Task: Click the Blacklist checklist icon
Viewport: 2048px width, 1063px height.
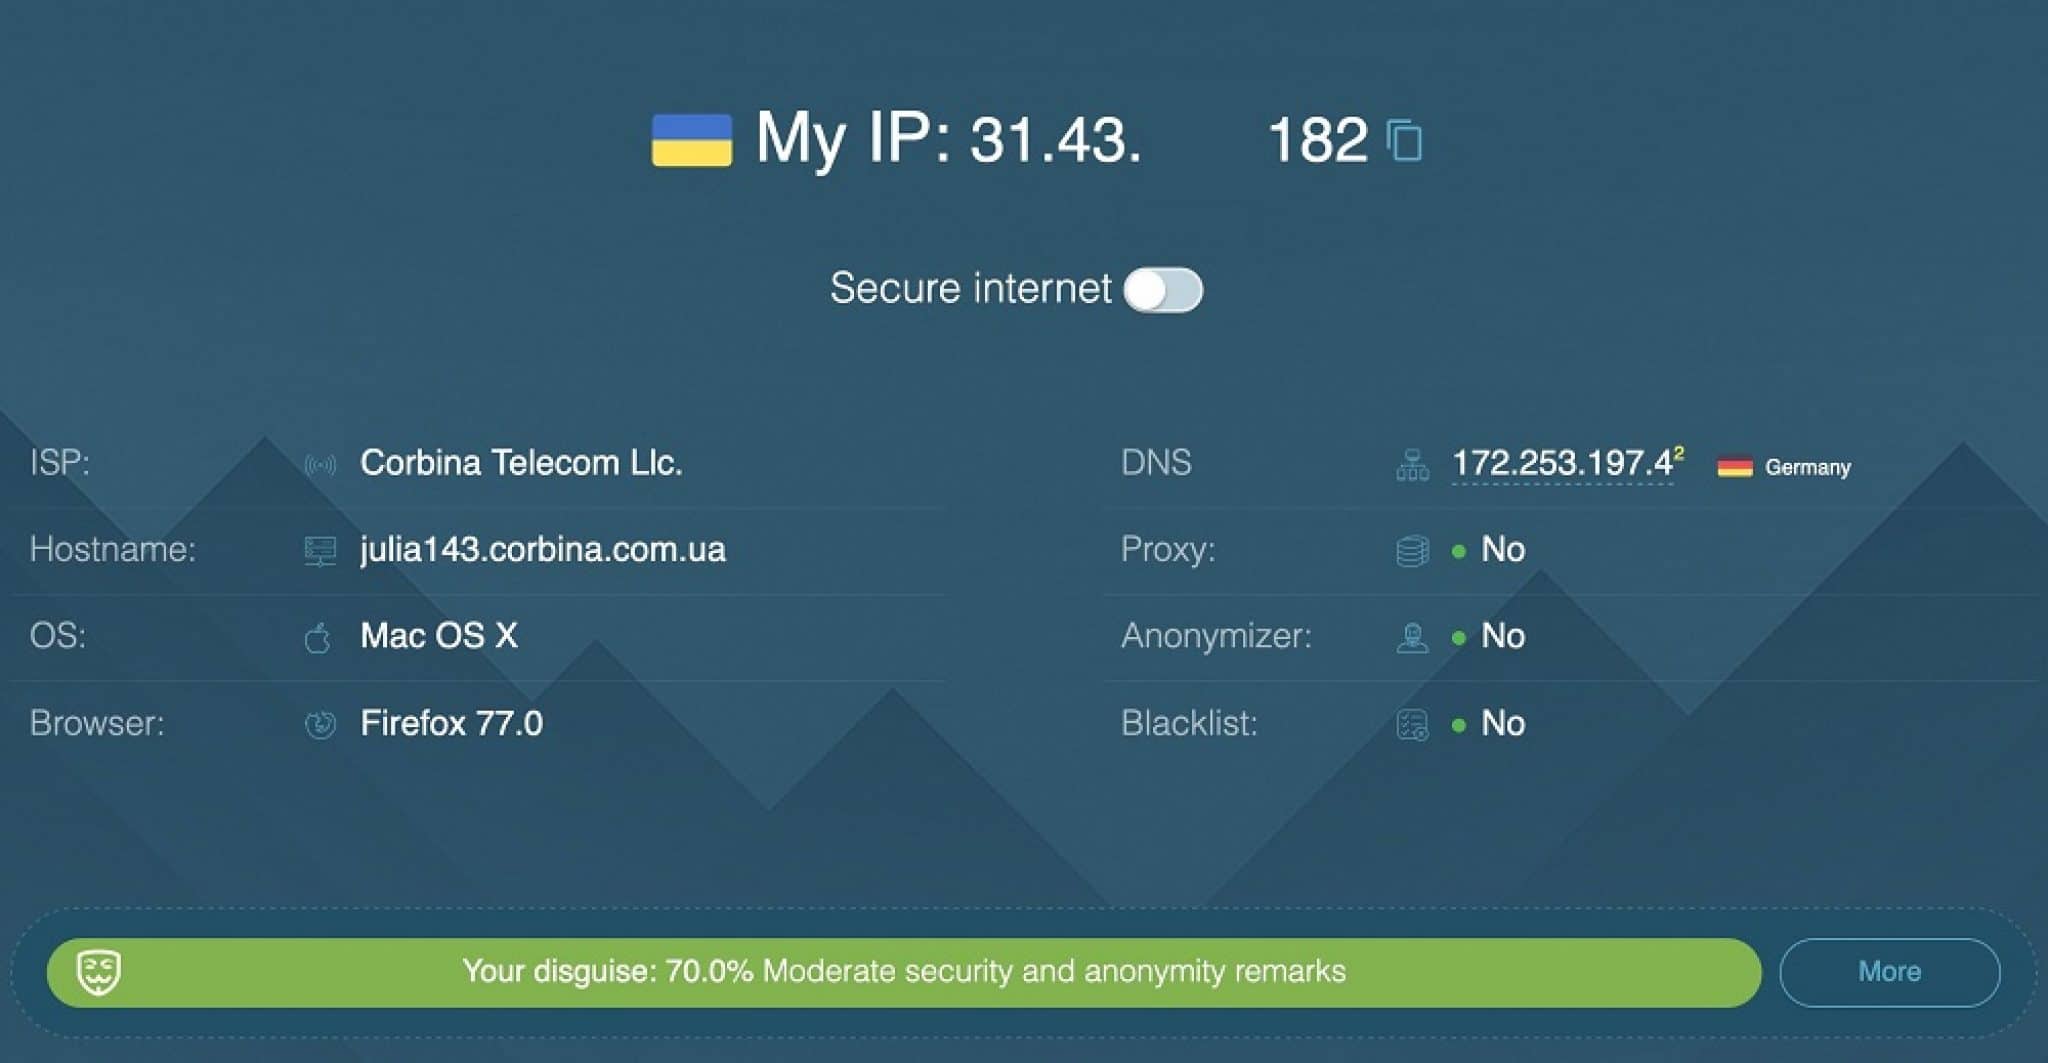Action: [1412, 725]
